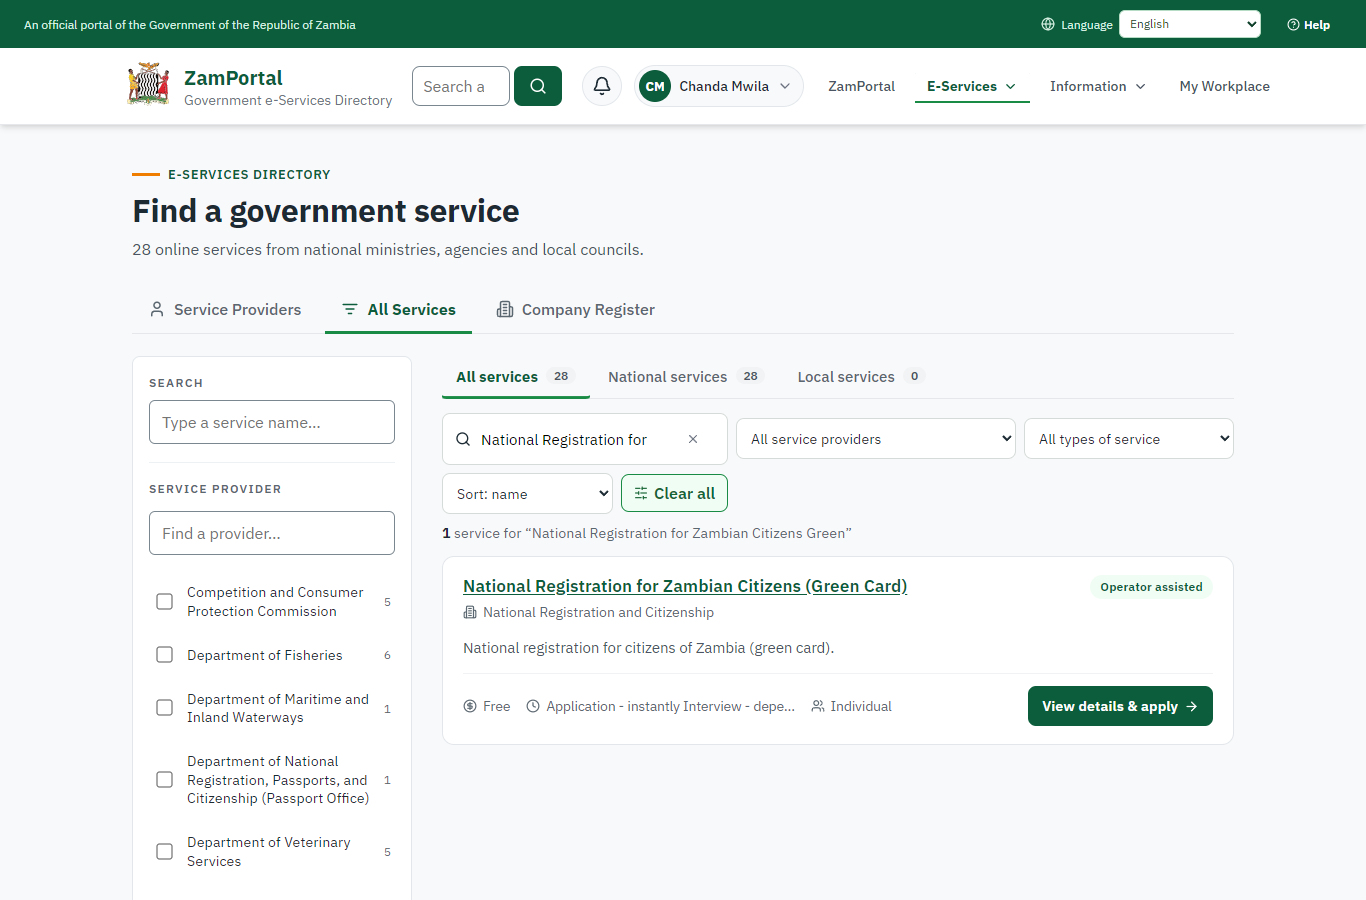Switch to the Company Register tab
The height and width of the screenshot is (900, 1366).
point(576,310)
